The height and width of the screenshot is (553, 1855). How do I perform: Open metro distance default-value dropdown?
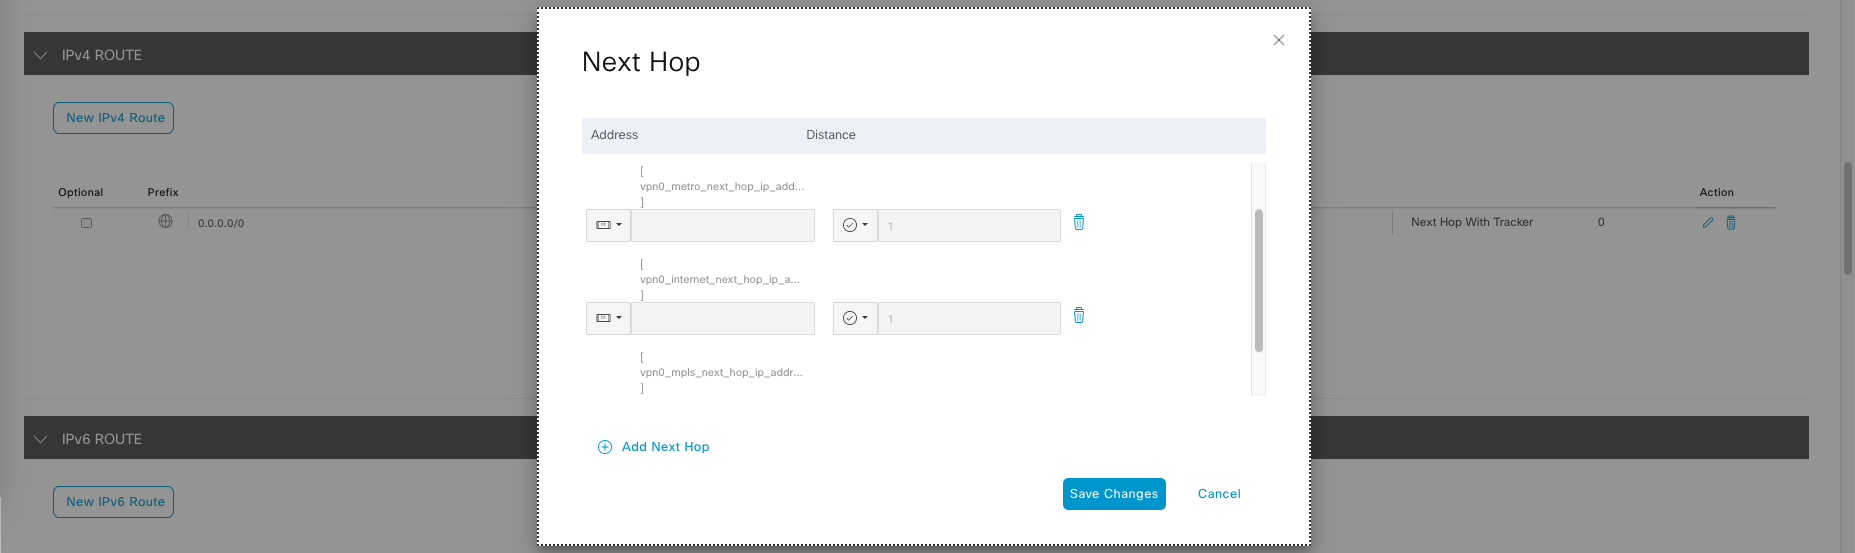click(x=855, y=225)
